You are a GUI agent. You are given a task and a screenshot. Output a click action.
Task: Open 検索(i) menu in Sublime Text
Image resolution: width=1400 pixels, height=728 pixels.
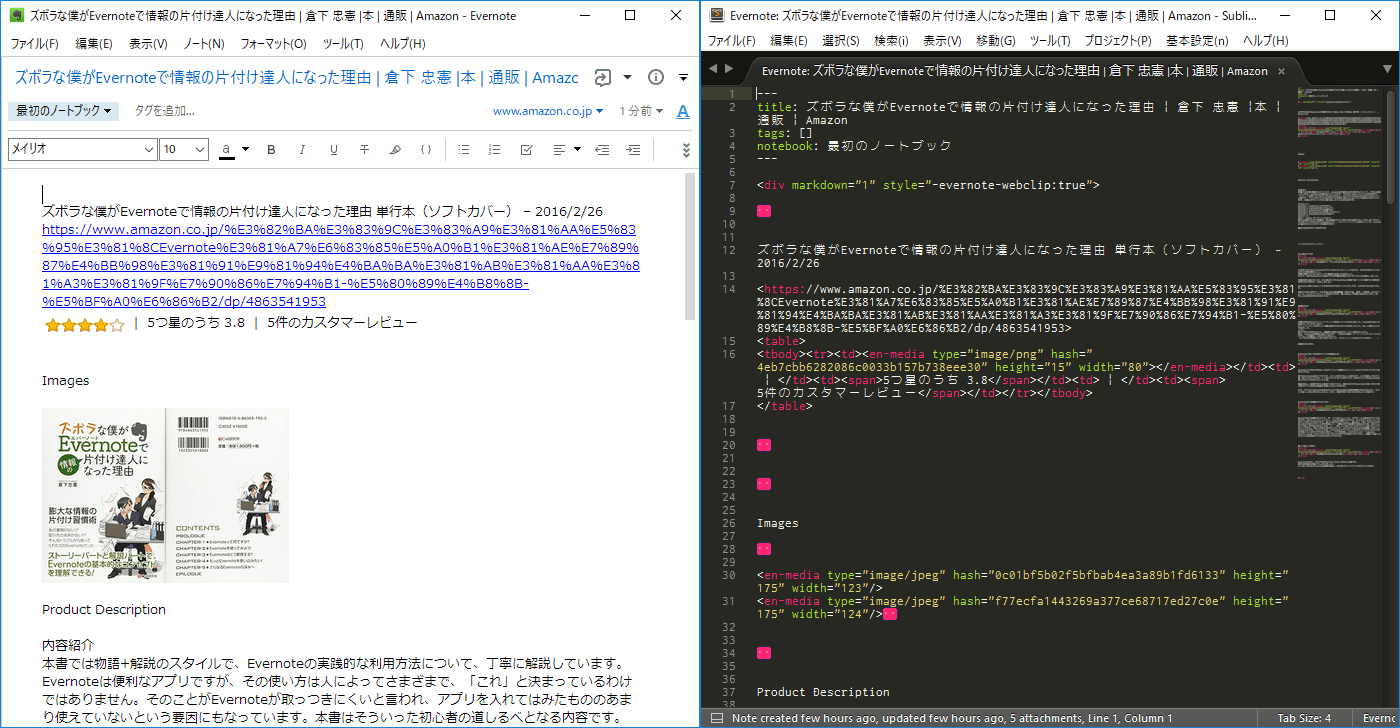[891, 41]
